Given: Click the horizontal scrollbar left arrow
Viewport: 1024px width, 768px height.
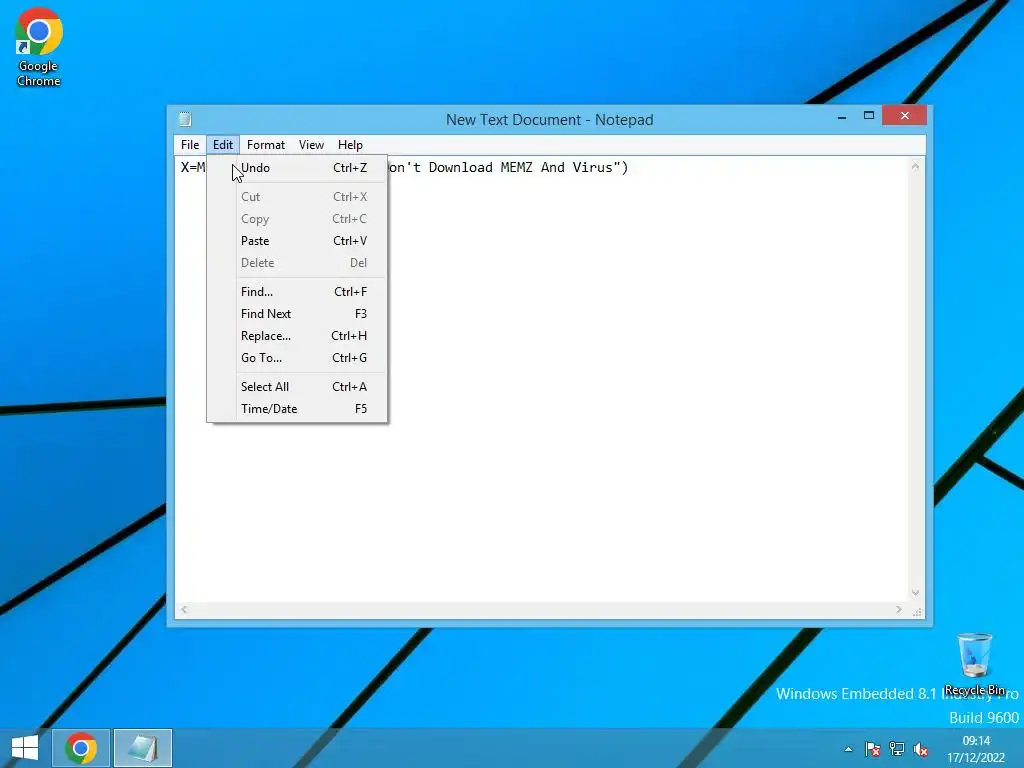Looking at the screenshot, I should 184,610.
